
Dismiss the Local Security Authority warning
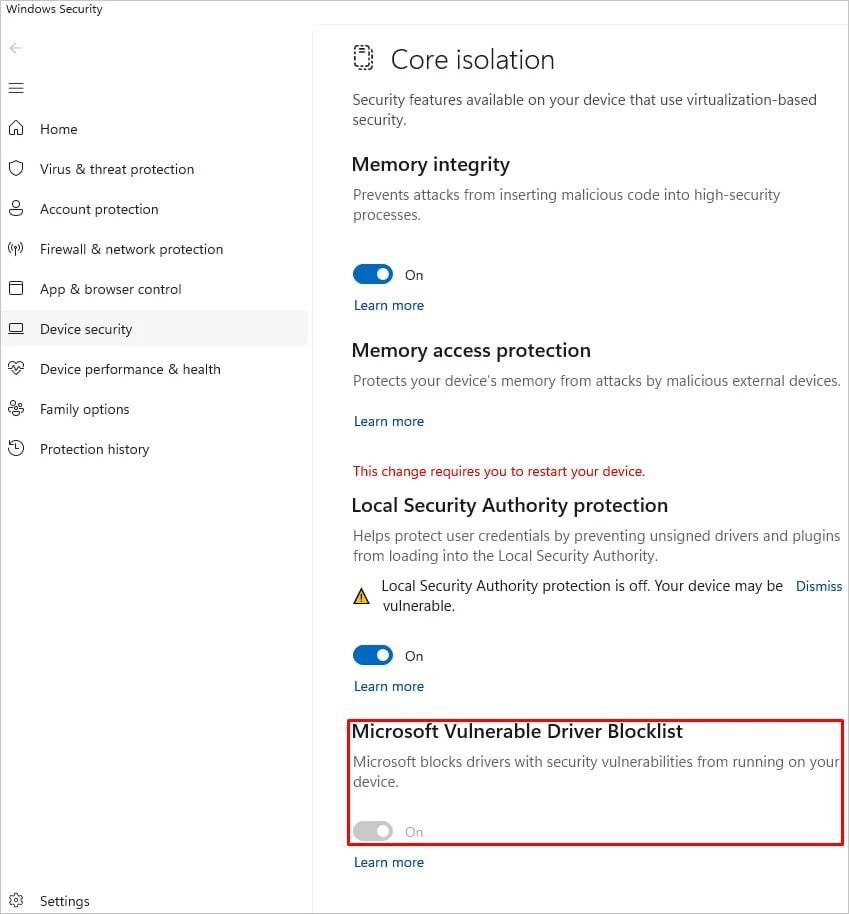[x=818, y=586]
